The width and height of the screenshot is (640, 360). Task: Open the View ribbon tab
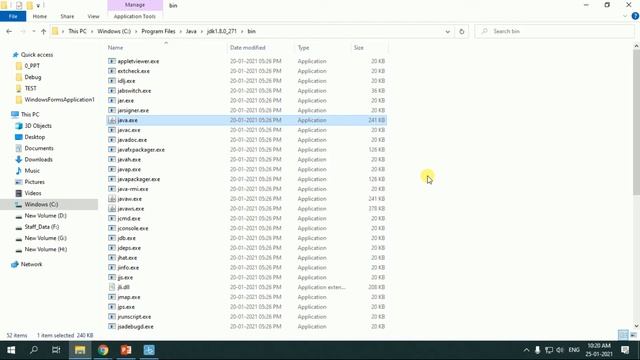[x=93, y=16]
